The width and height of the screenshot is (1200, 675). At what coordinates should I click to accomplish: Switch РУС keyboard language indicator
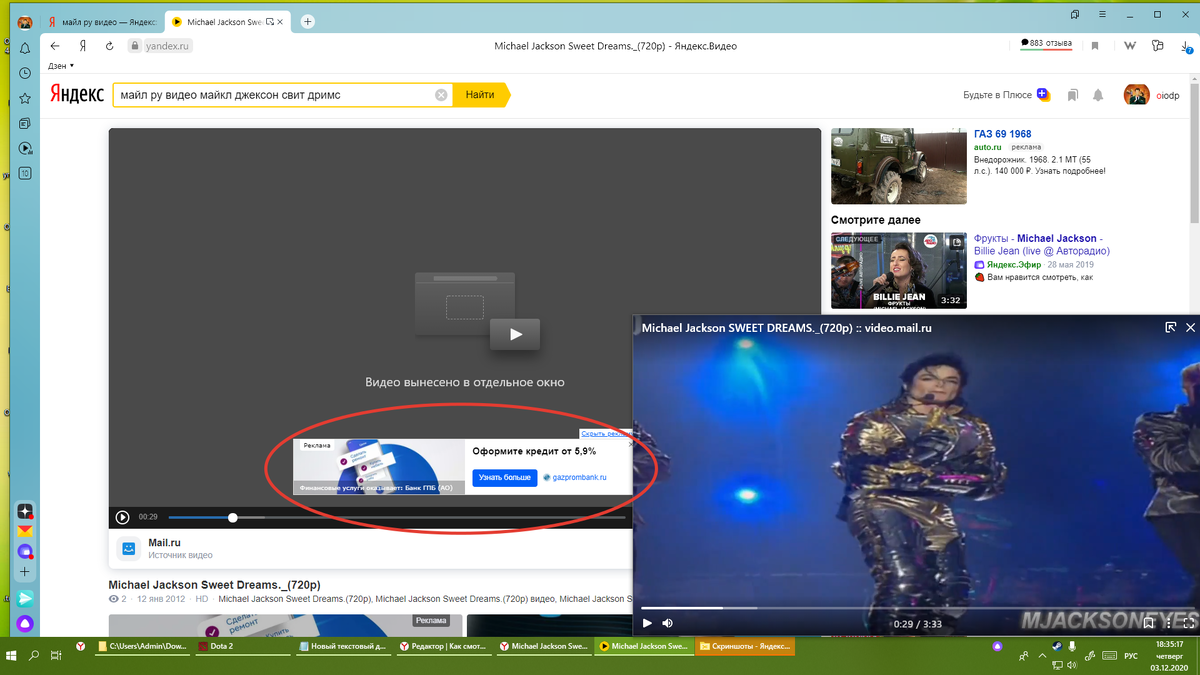[x=1131, y=656]
